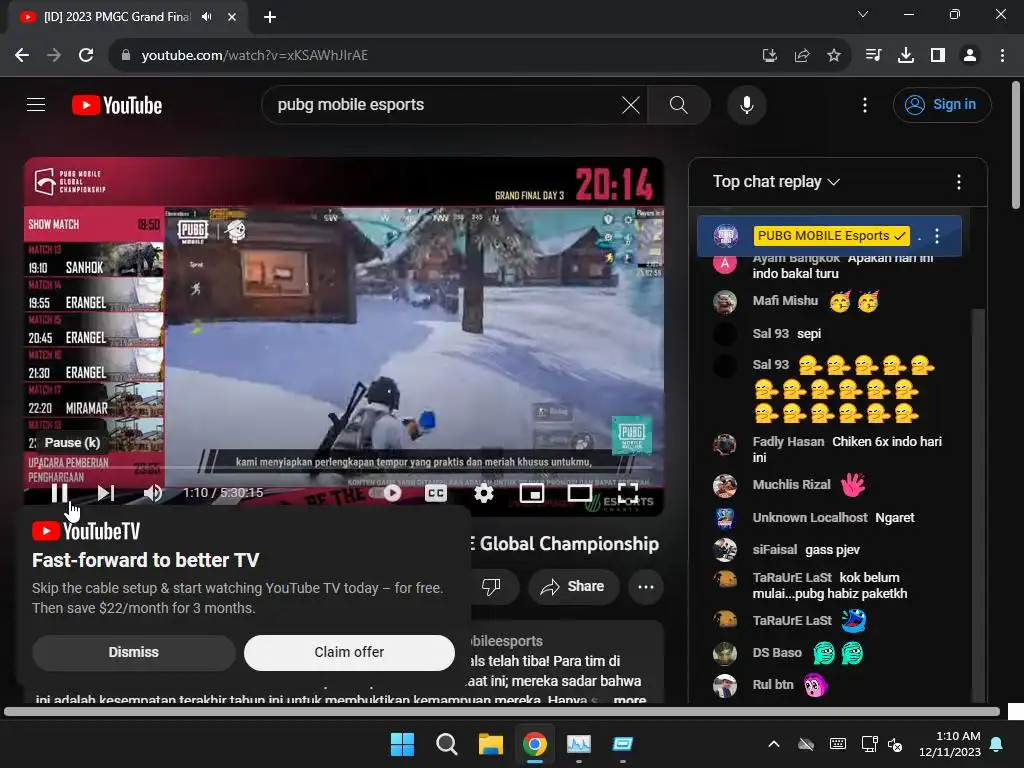Mute the video player volume
The height and width of the screenshot is (768, 1024).
coord(152,493)
